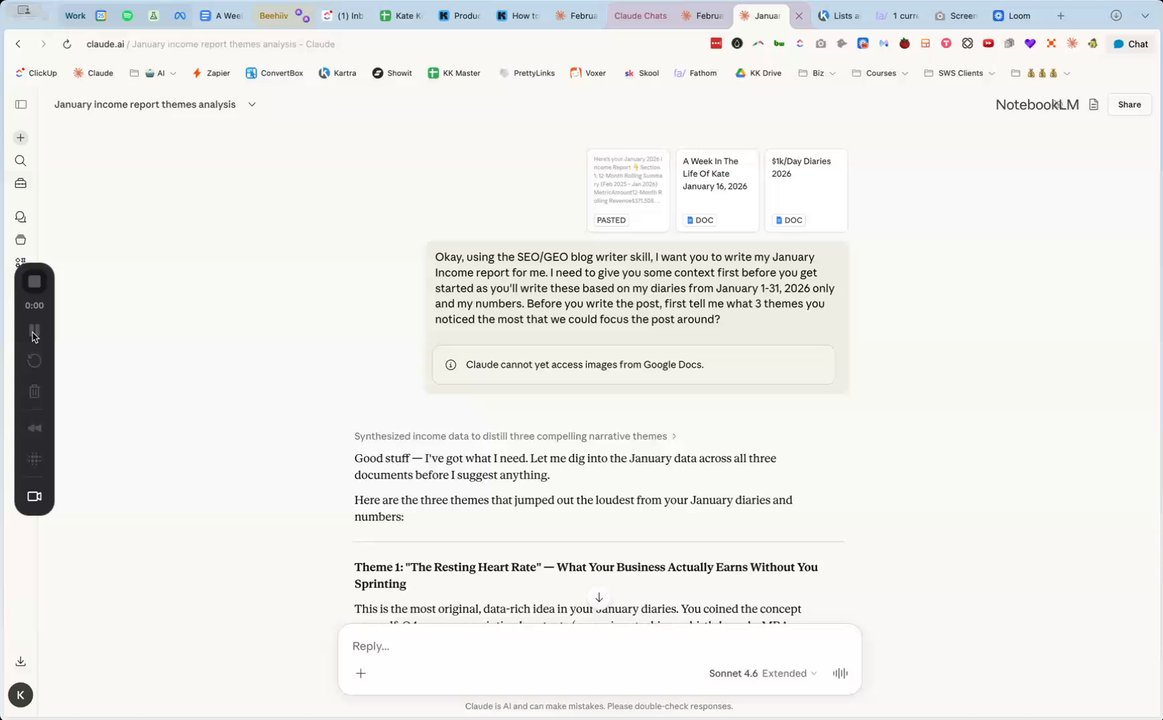
Task: Reload the page with the refresh icon
Action: click(x=67, y=44)
